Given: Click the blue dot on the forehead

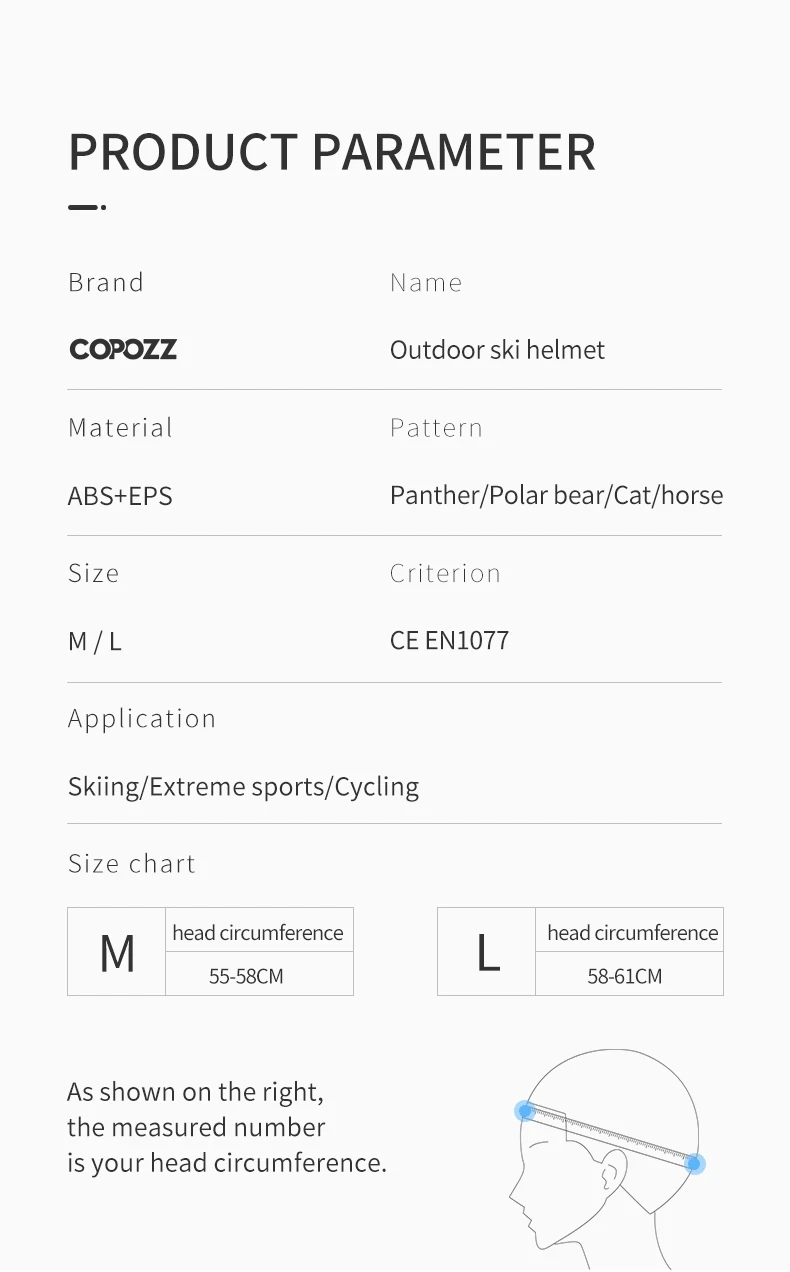Looking at the screenshot, I should point(525,1110).
